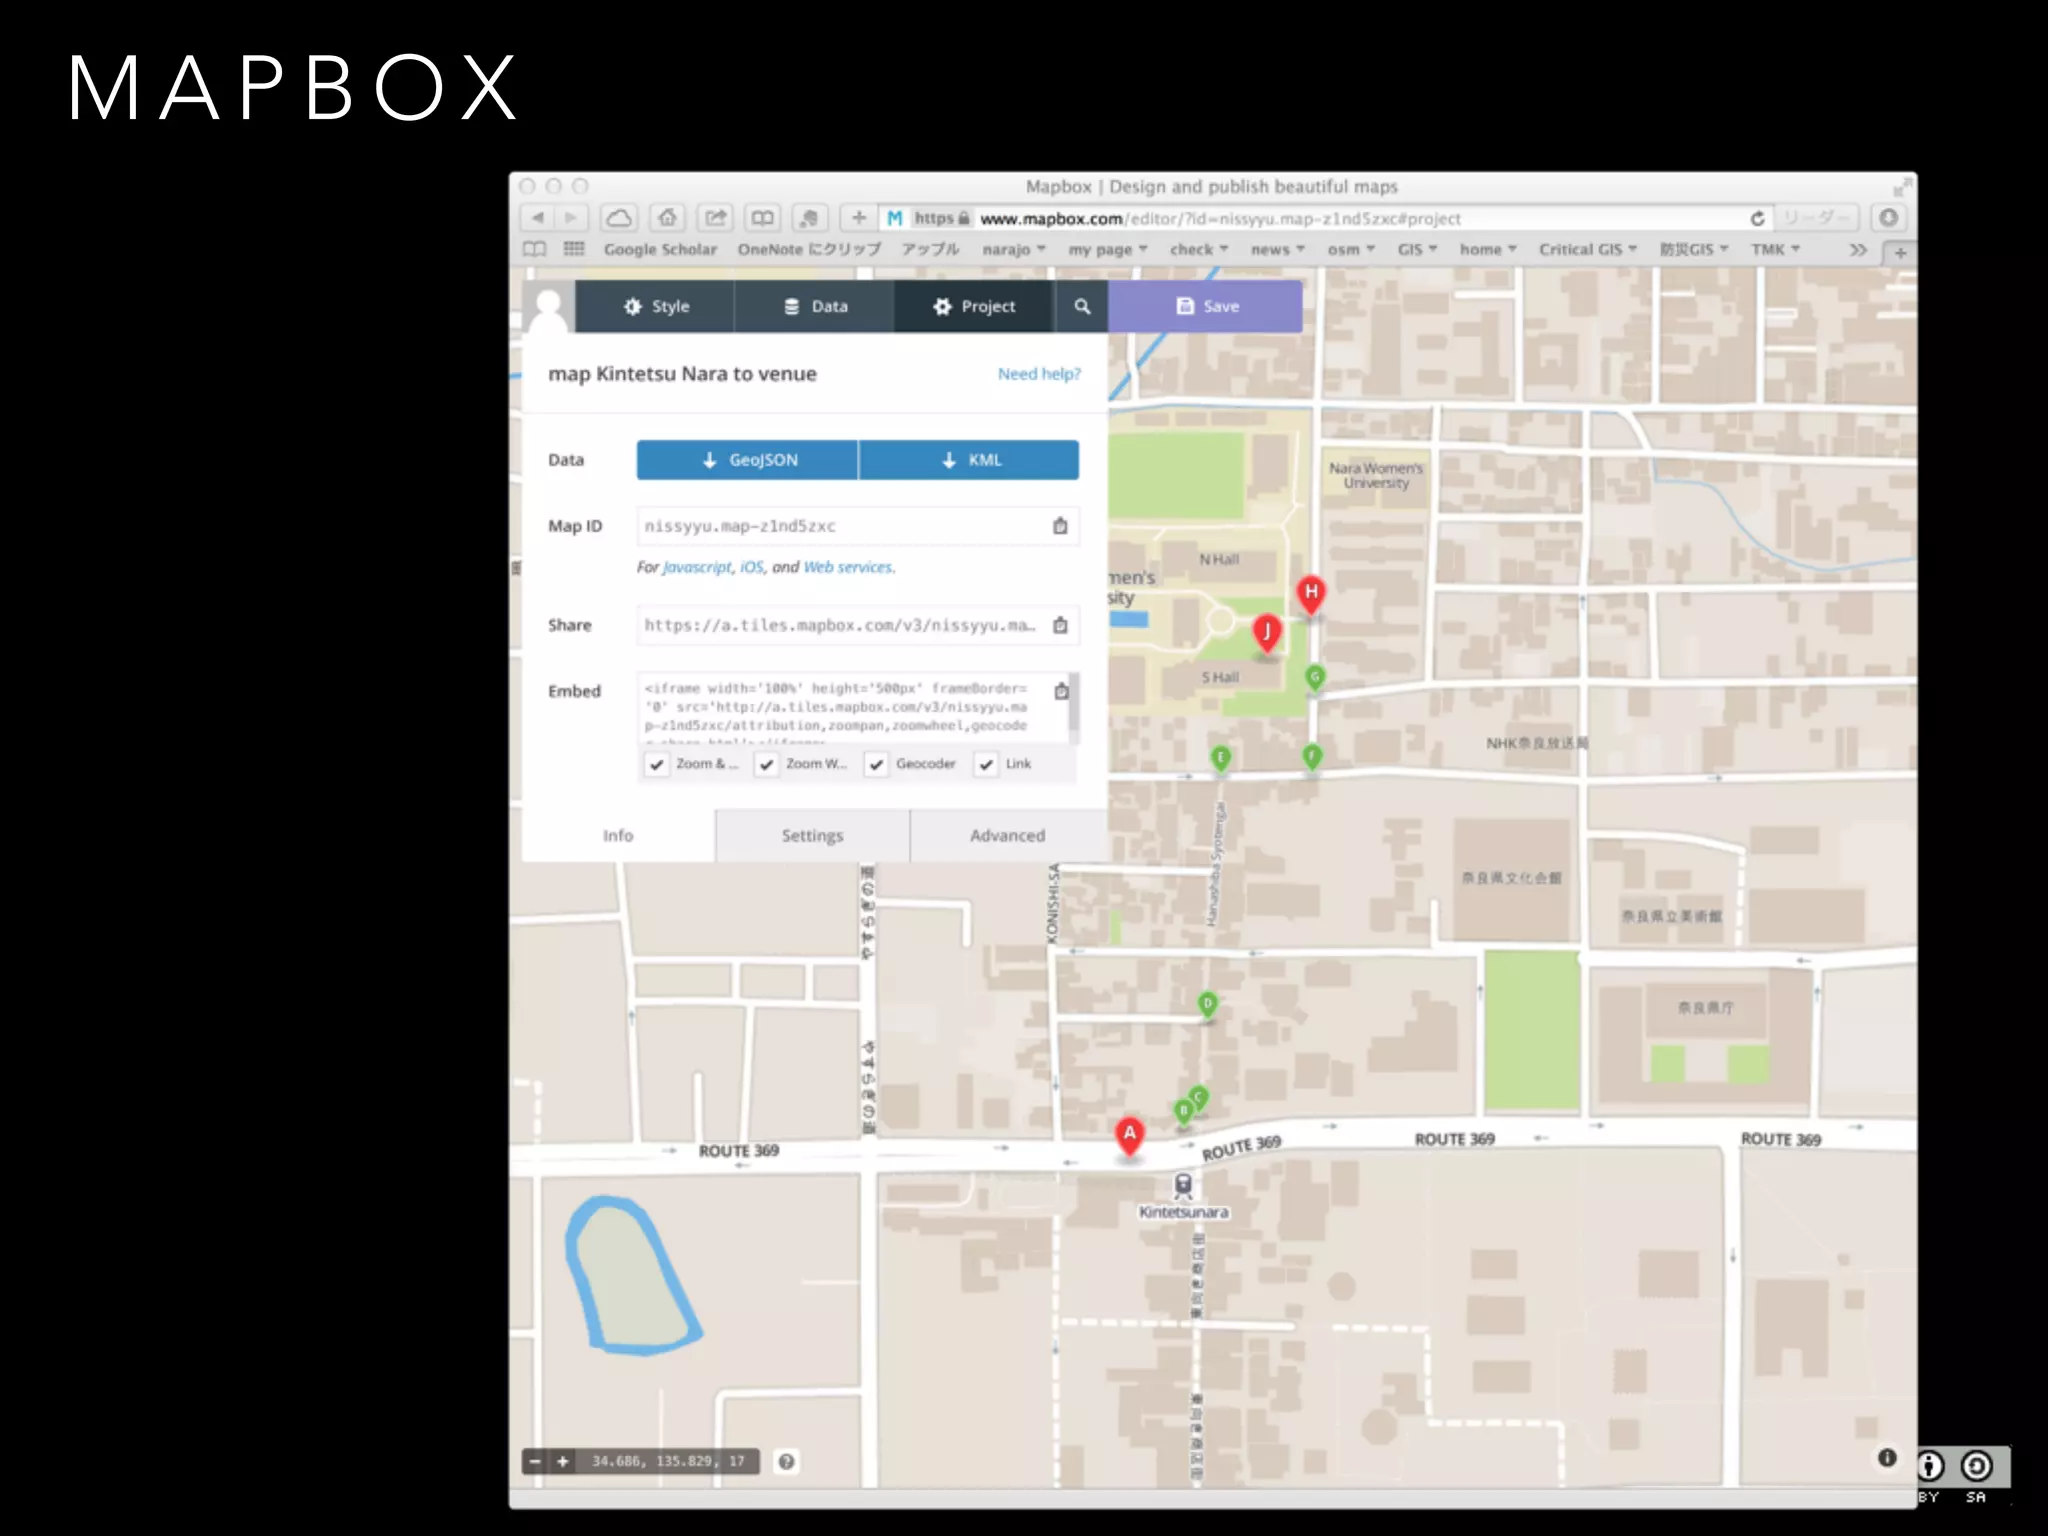Click the red A marker near Kintetsunara

click(x=1129, y=1134)
